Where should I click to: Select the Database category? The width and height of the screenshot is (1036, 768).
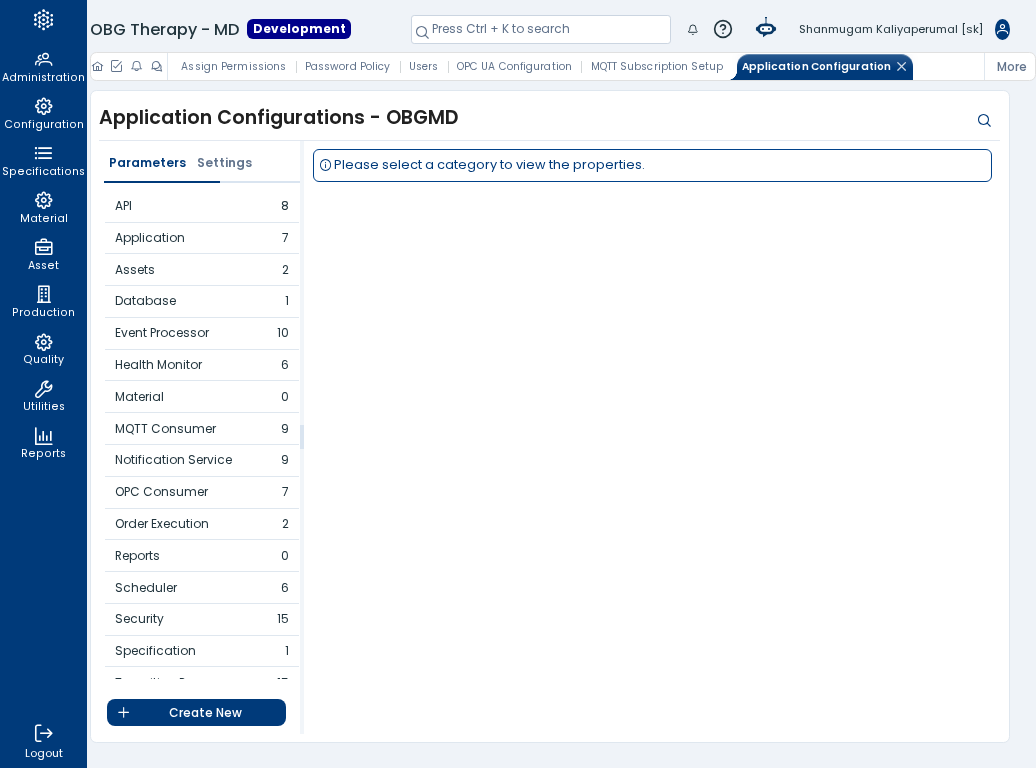click(202, 301)
